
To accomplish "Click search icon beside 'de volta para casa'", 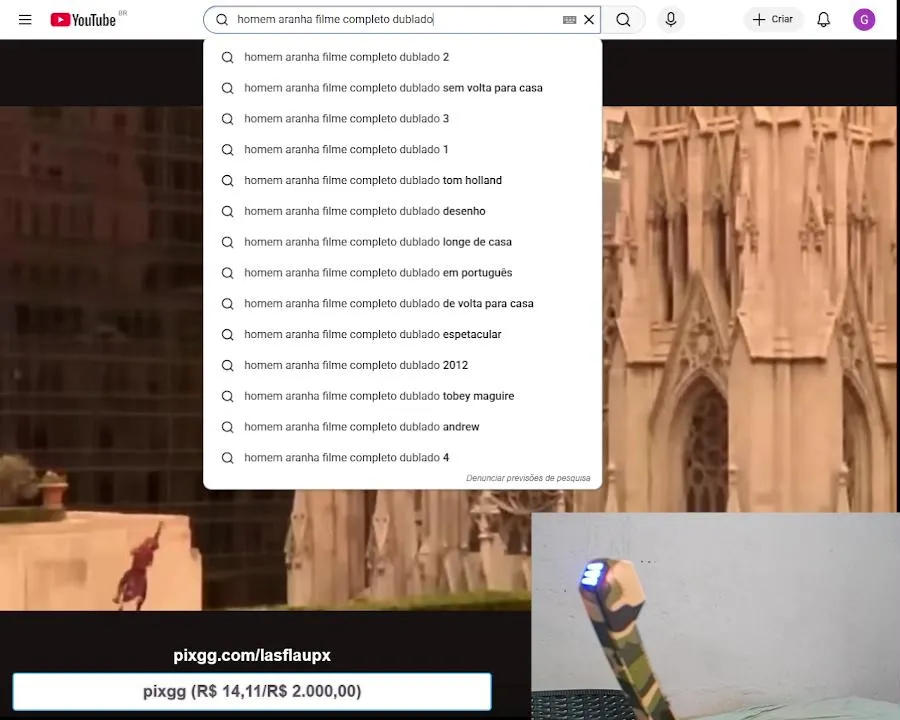I will 228,304.
